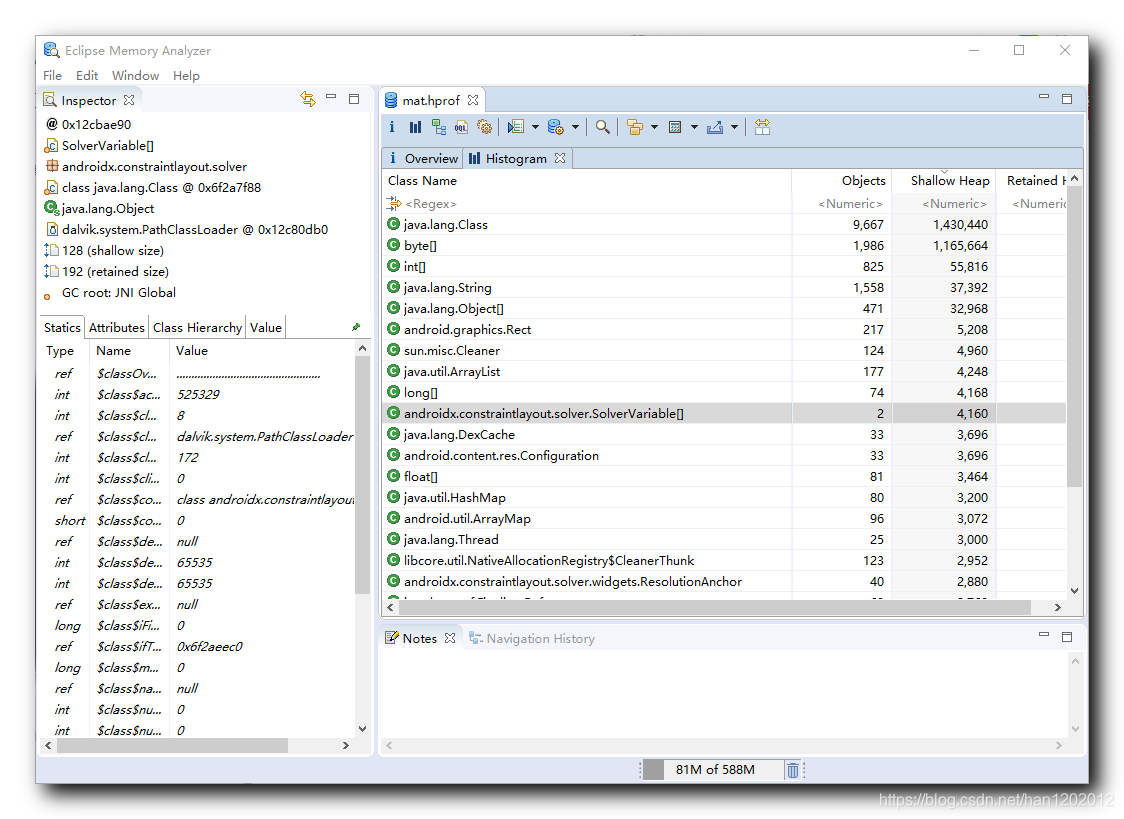Click the garbage collector trash icon
This screenshot has height=819, width=1124.
pos(793,770)
